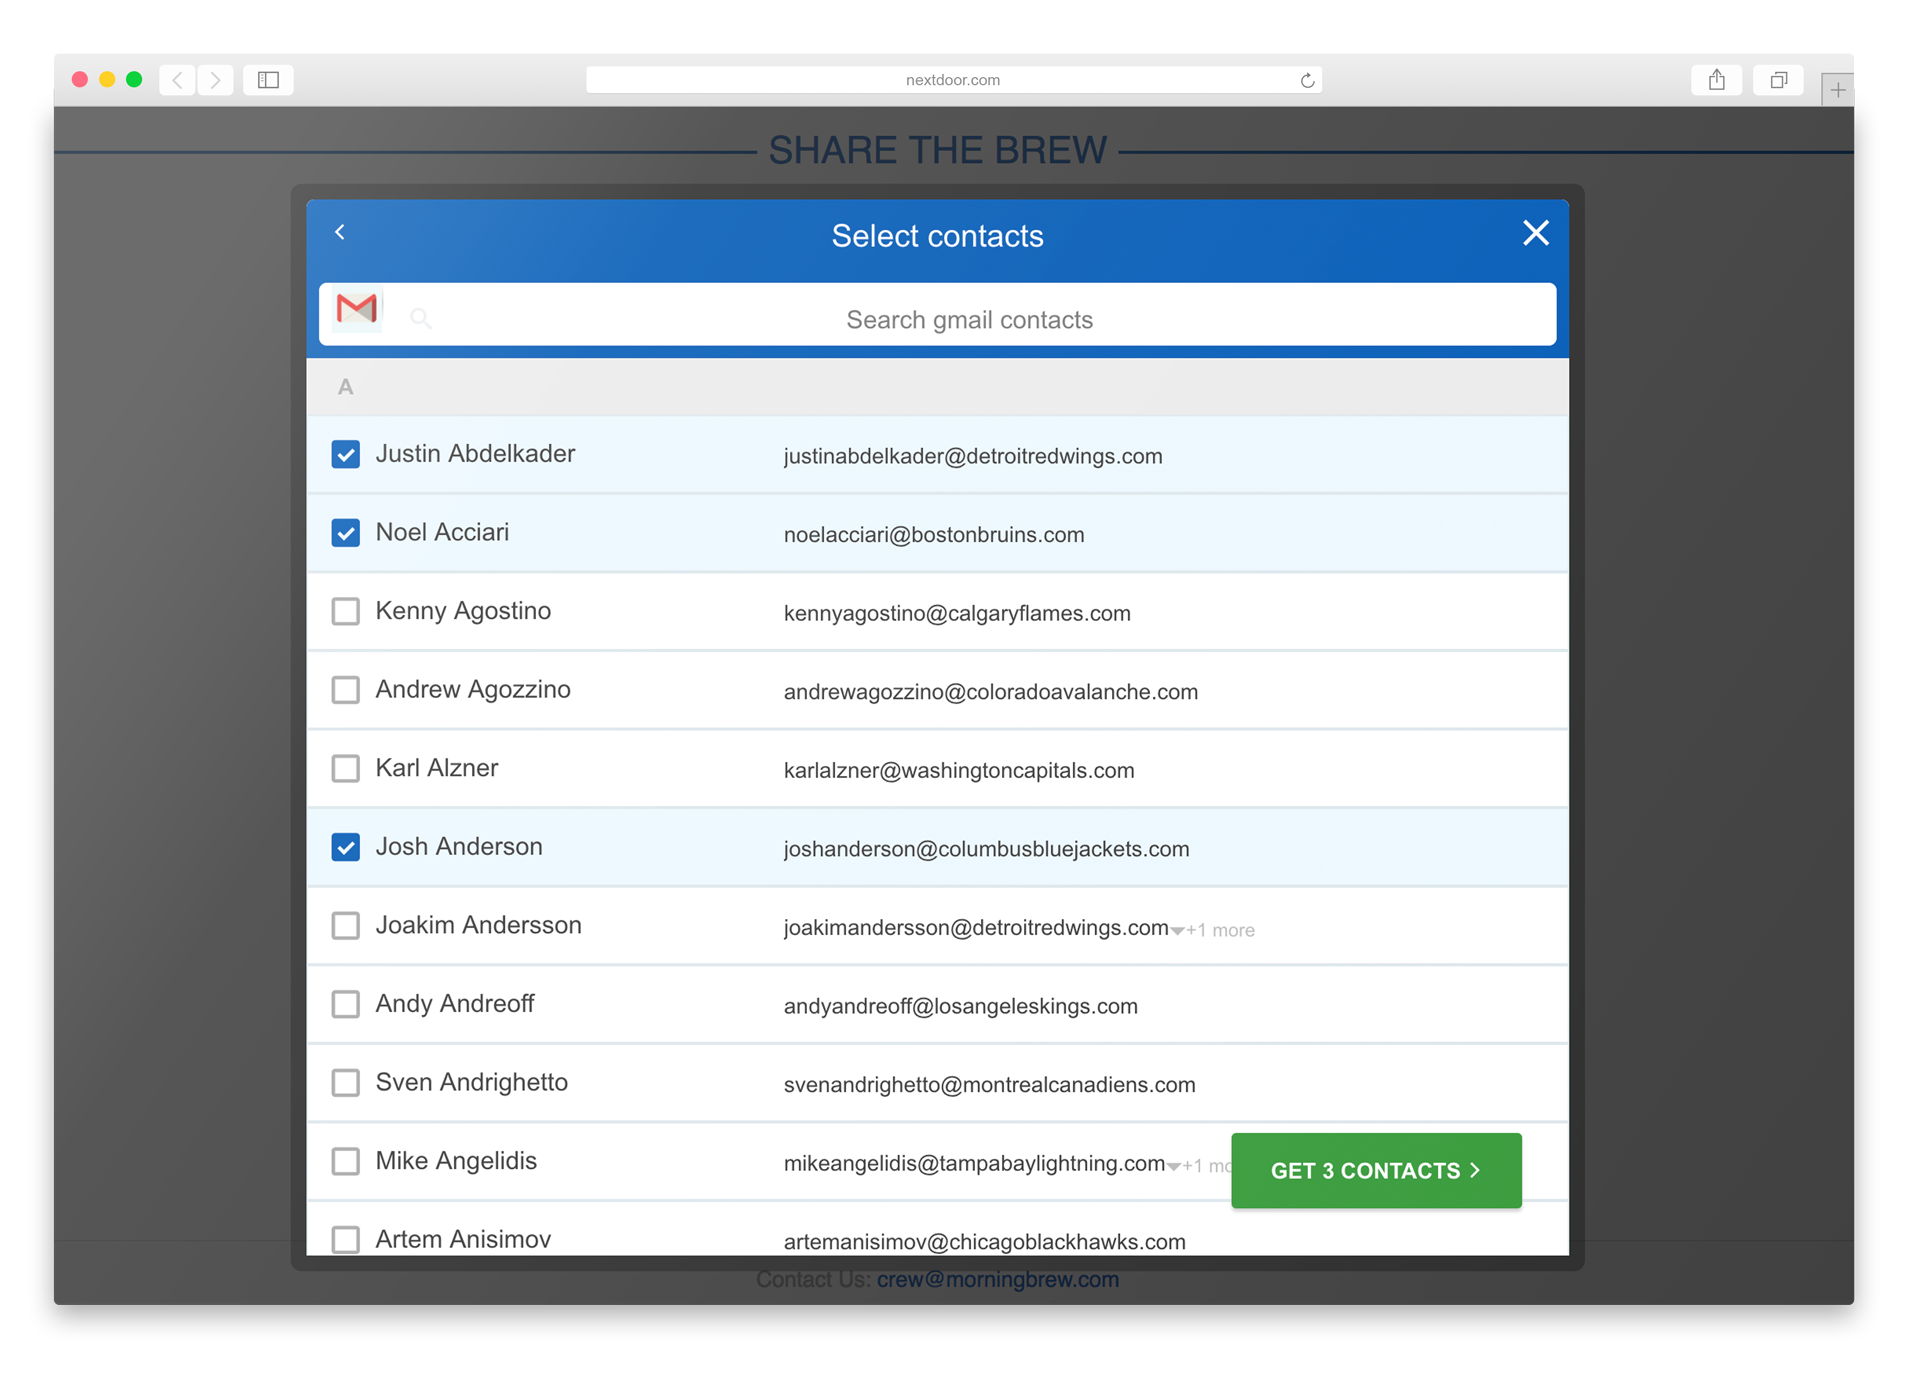The image size is (1920, 1389).
Task: Check Sven Andrighetto's checkbox
Action: [x=346, y=1082]
